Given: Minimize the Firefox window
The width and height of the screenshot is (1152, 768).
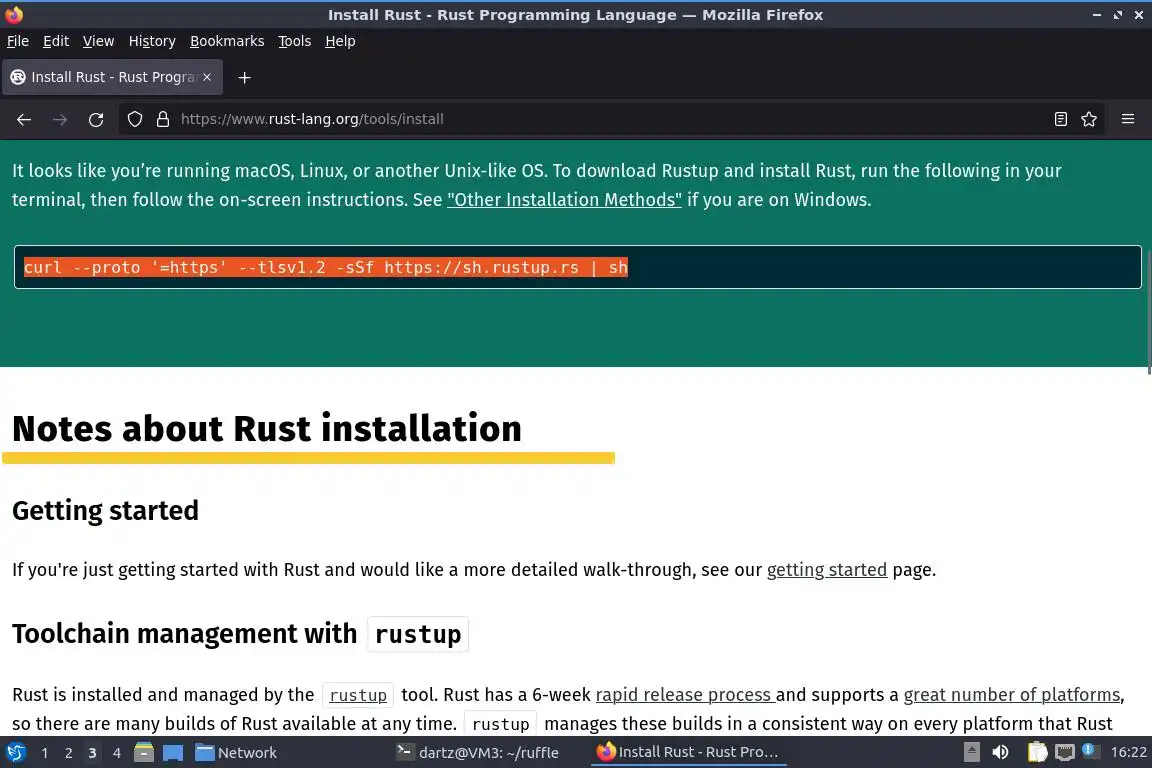Looking at the screenshot, I should click(1097, 15).
